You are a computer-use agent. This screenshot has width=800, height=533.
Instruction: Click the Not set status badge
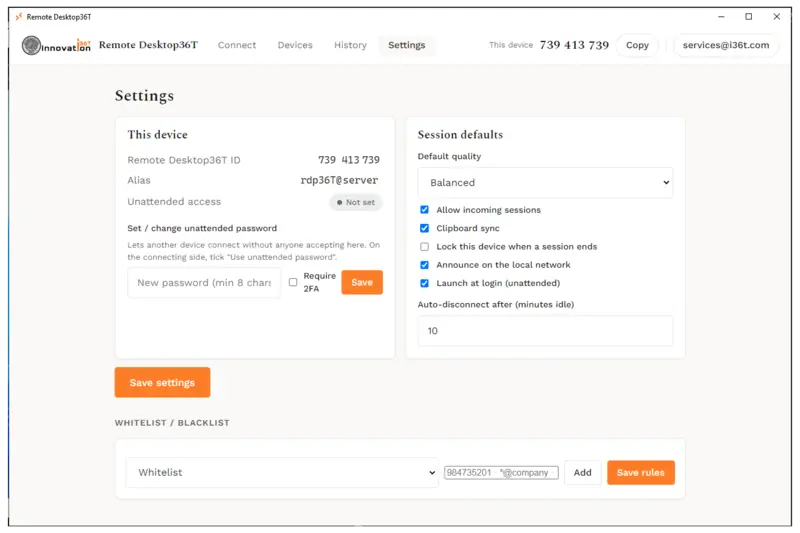[356, 202]
